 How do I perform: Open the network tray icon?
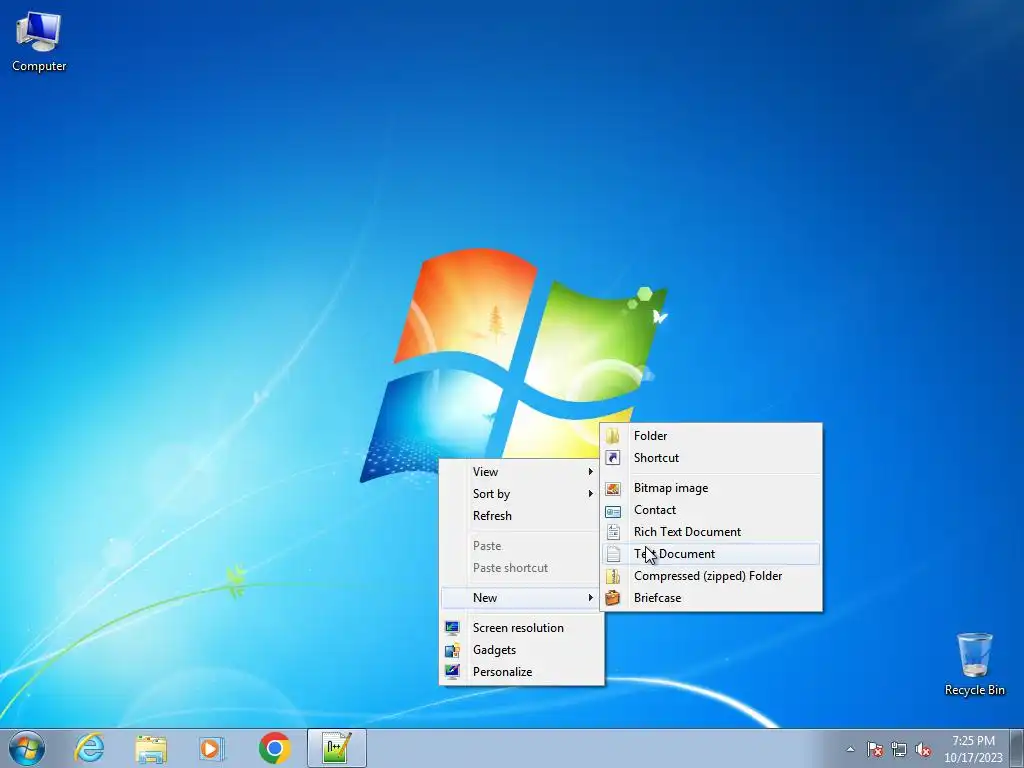click(x=899, y=749)
